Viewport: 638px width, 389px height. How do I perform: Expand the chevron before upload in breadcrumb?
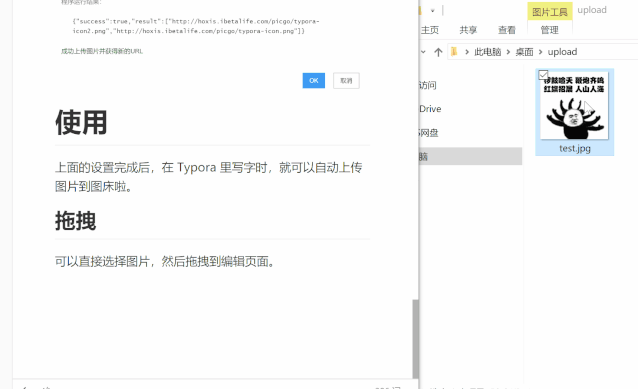tap(540, 52)
